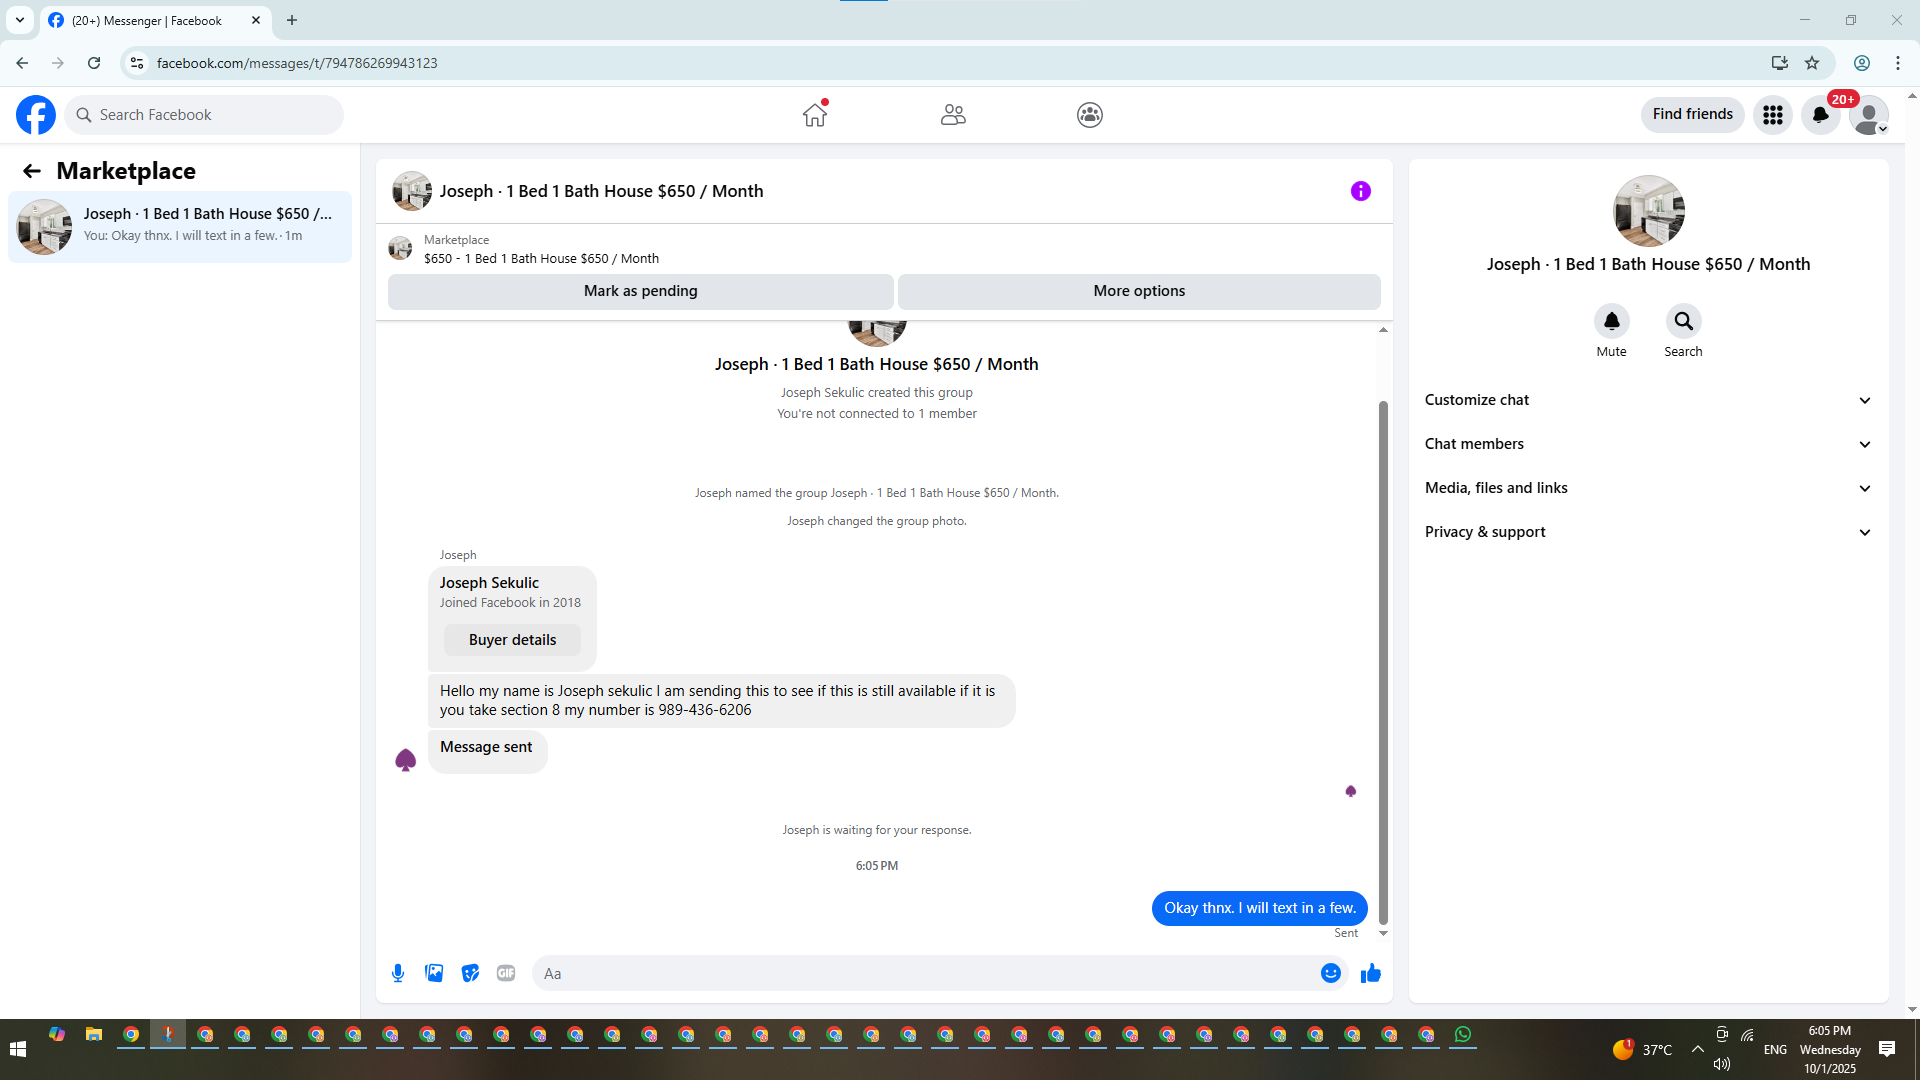Click the ENG language indicator
This screenshot has height=1080, width=1920.
tap(1776, 1049)
